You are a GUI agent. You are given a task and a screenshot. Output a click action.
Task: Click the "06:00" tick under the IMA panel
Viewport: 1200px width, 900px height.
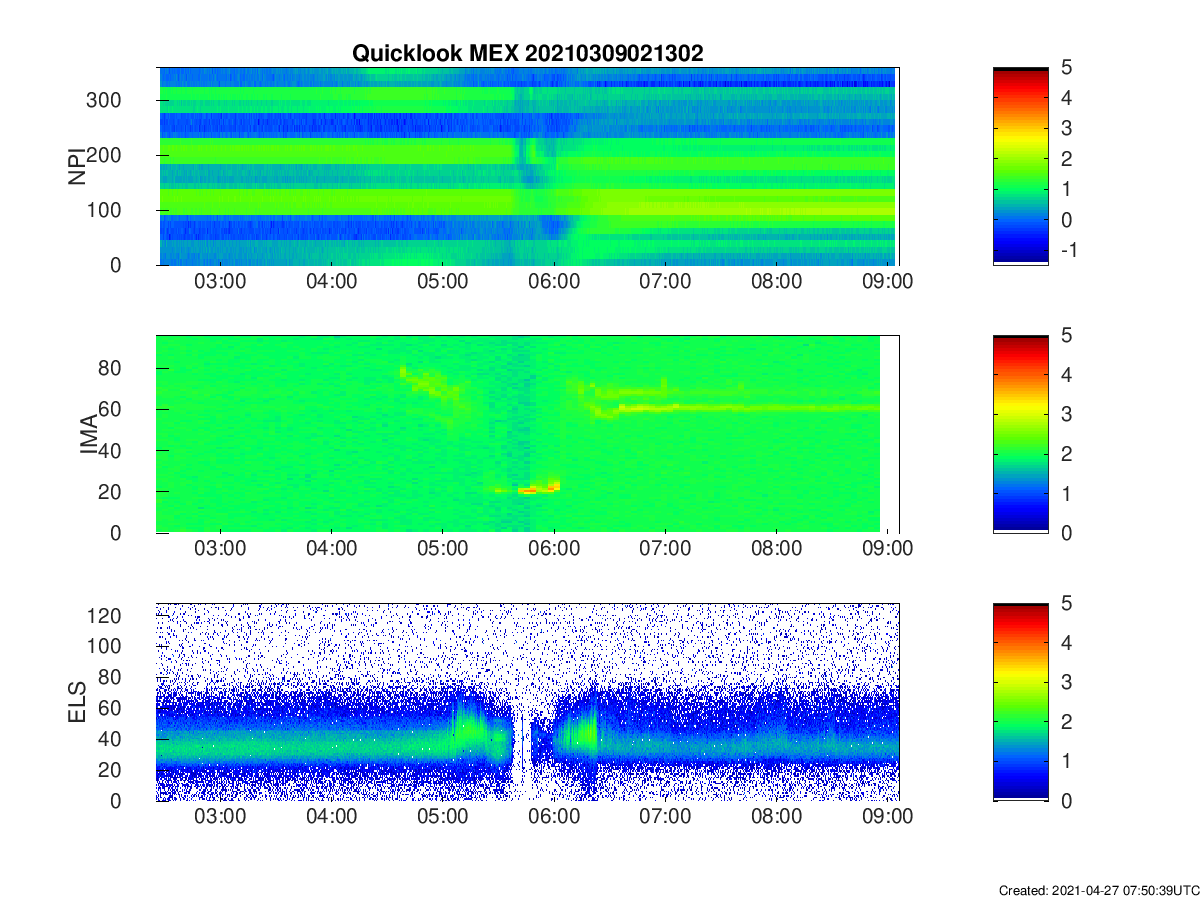[554, 549]
